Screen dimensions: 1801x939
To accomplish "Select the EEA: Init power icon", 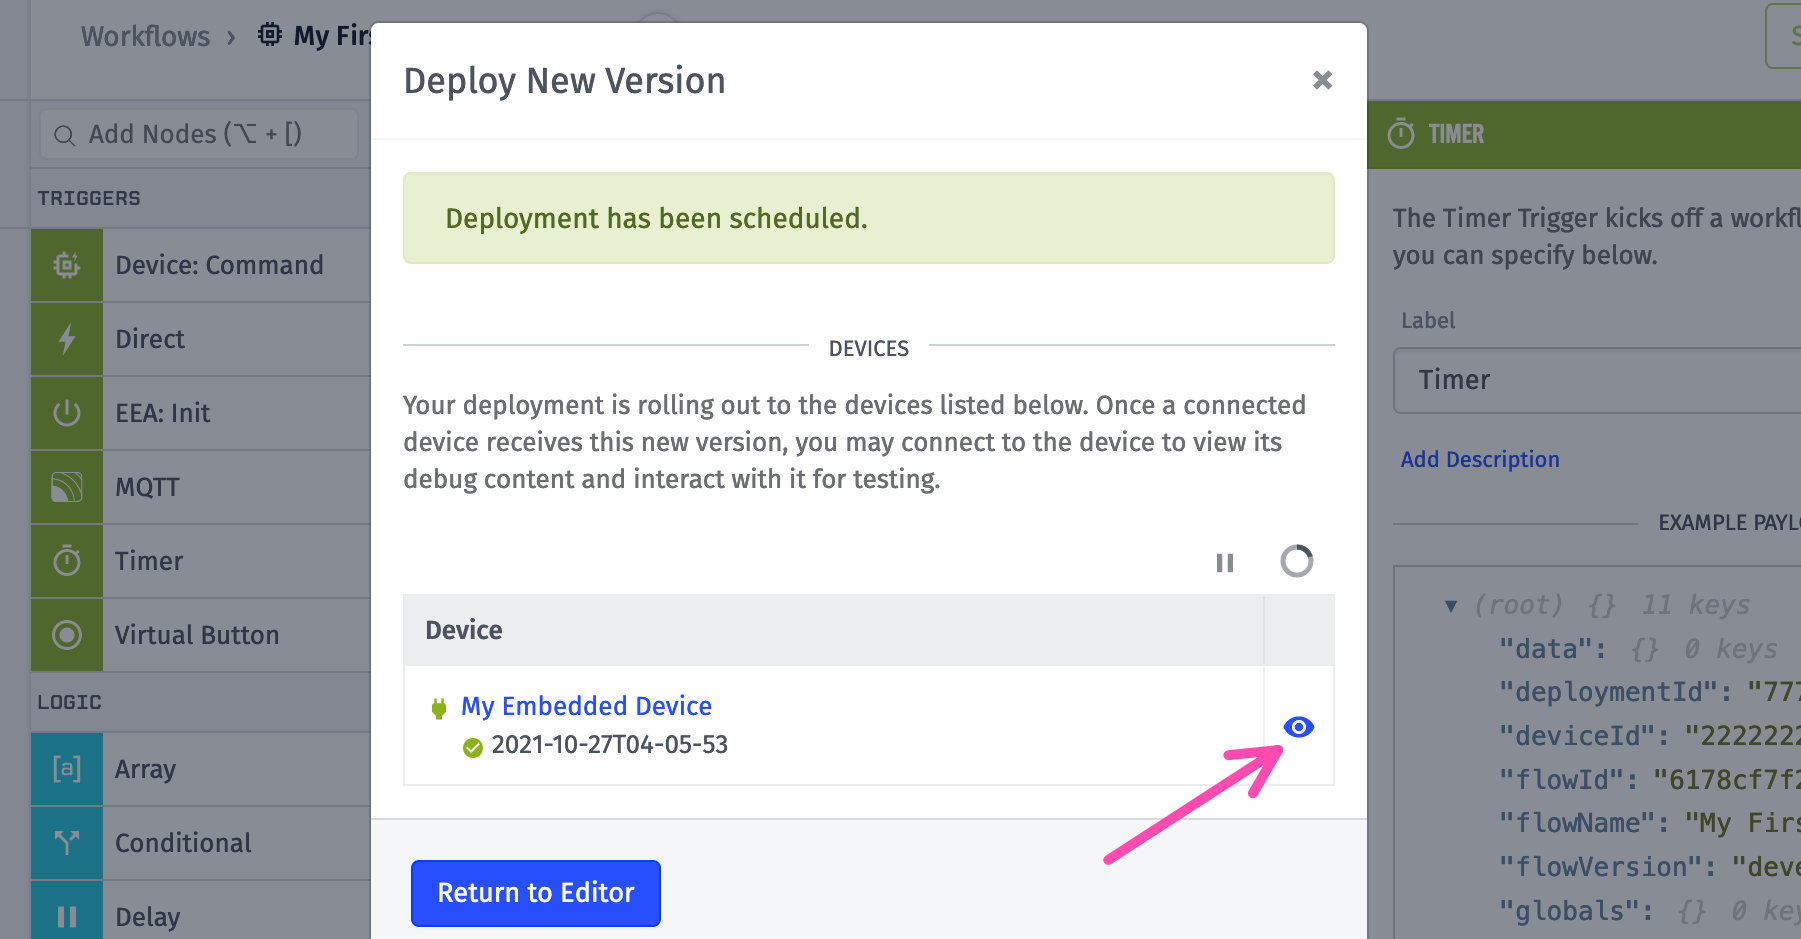I will (67, 413).
